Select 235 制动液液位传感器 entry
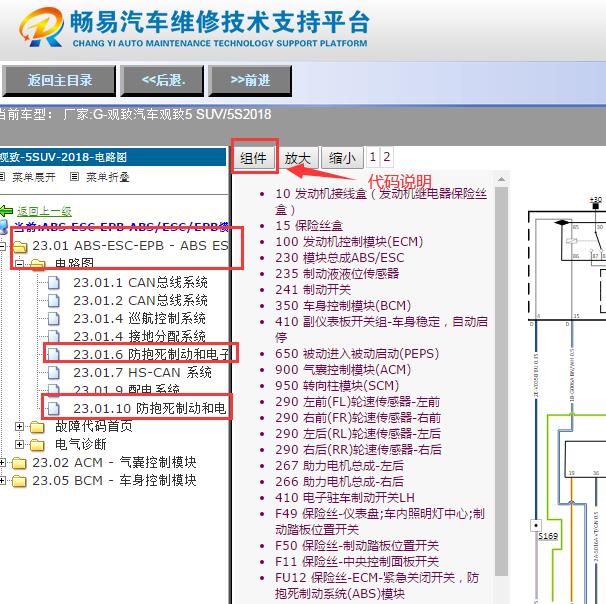Image resolution: width=606 pixels, height=604 pixels. coord(337,274)
